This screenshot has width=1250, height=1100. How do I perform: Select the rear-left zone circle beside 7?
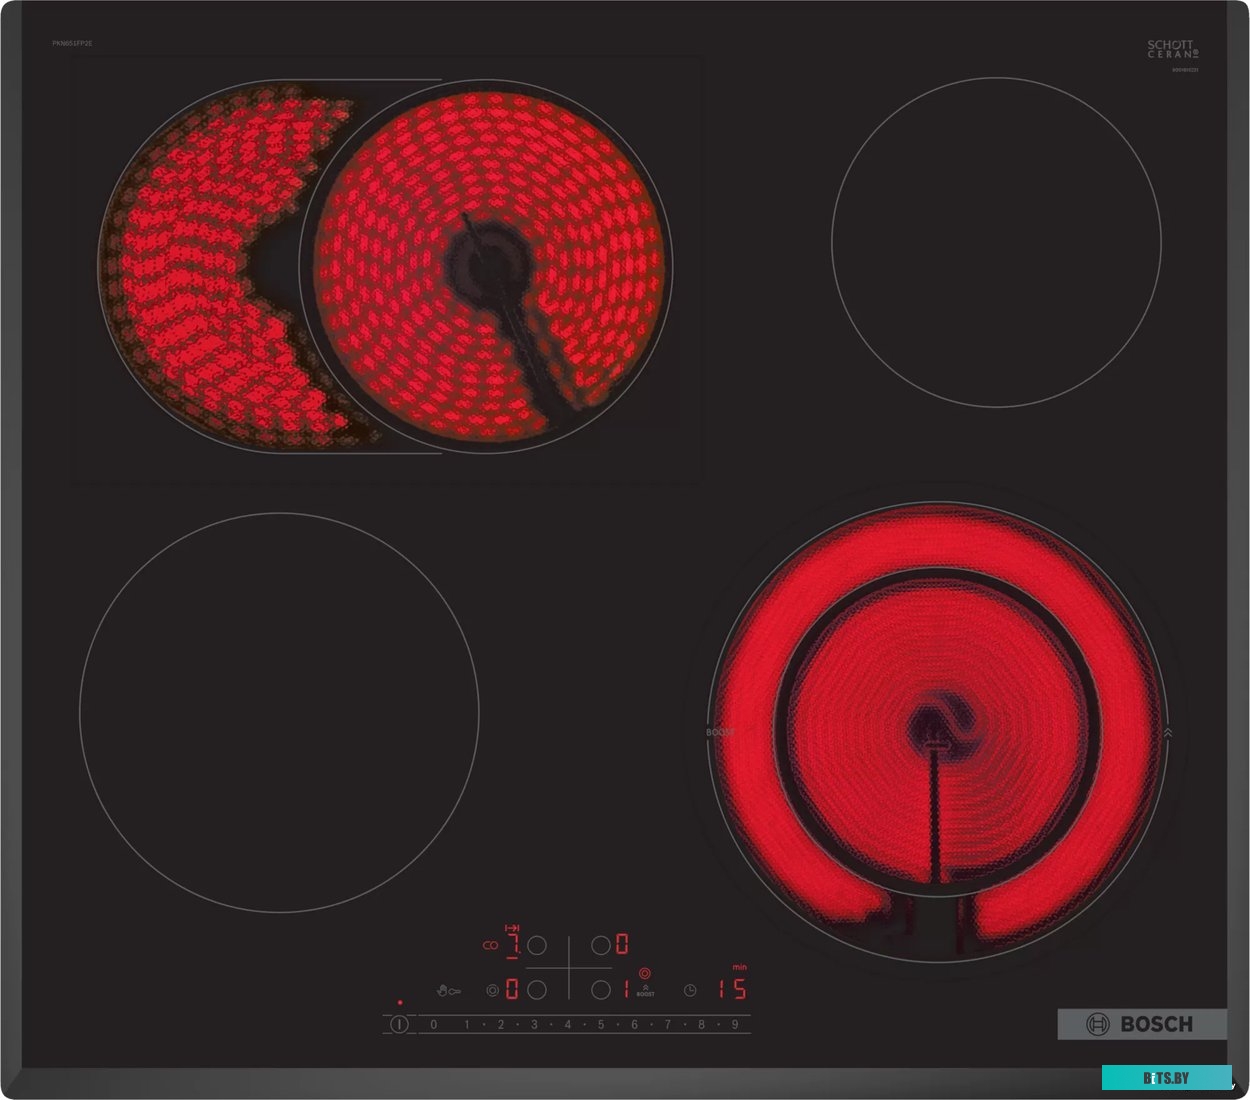click(x=537, y=944)
